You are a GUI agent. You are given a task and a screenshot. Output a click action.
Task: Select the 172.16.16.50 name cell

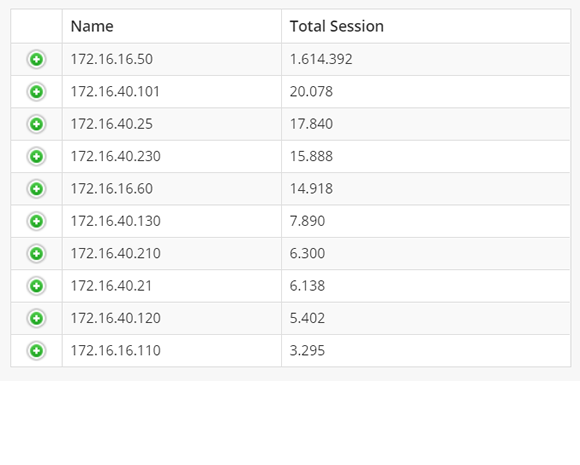(x=172, y=59)
